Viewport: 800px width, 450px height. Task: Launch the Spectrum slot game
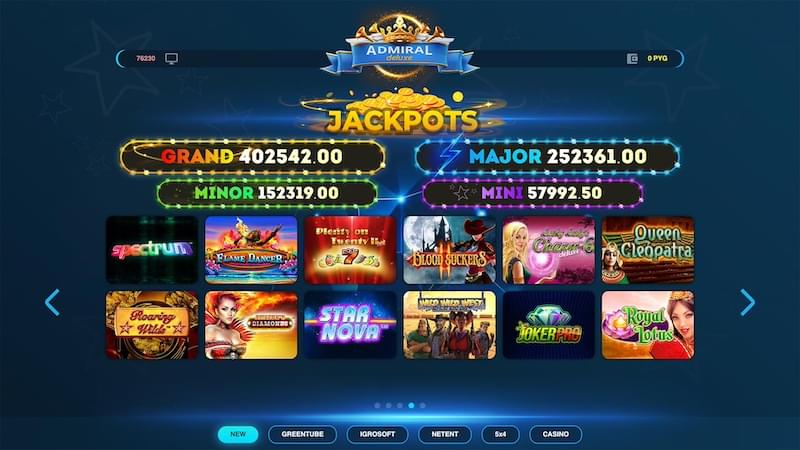click(x=152, y=249)
